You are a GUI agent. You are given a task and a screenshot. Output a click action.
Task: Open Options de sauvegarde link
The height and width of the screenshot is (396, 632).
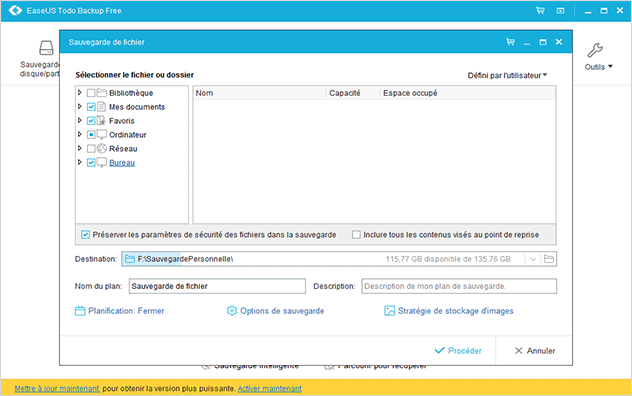click(x=282, y=311)
